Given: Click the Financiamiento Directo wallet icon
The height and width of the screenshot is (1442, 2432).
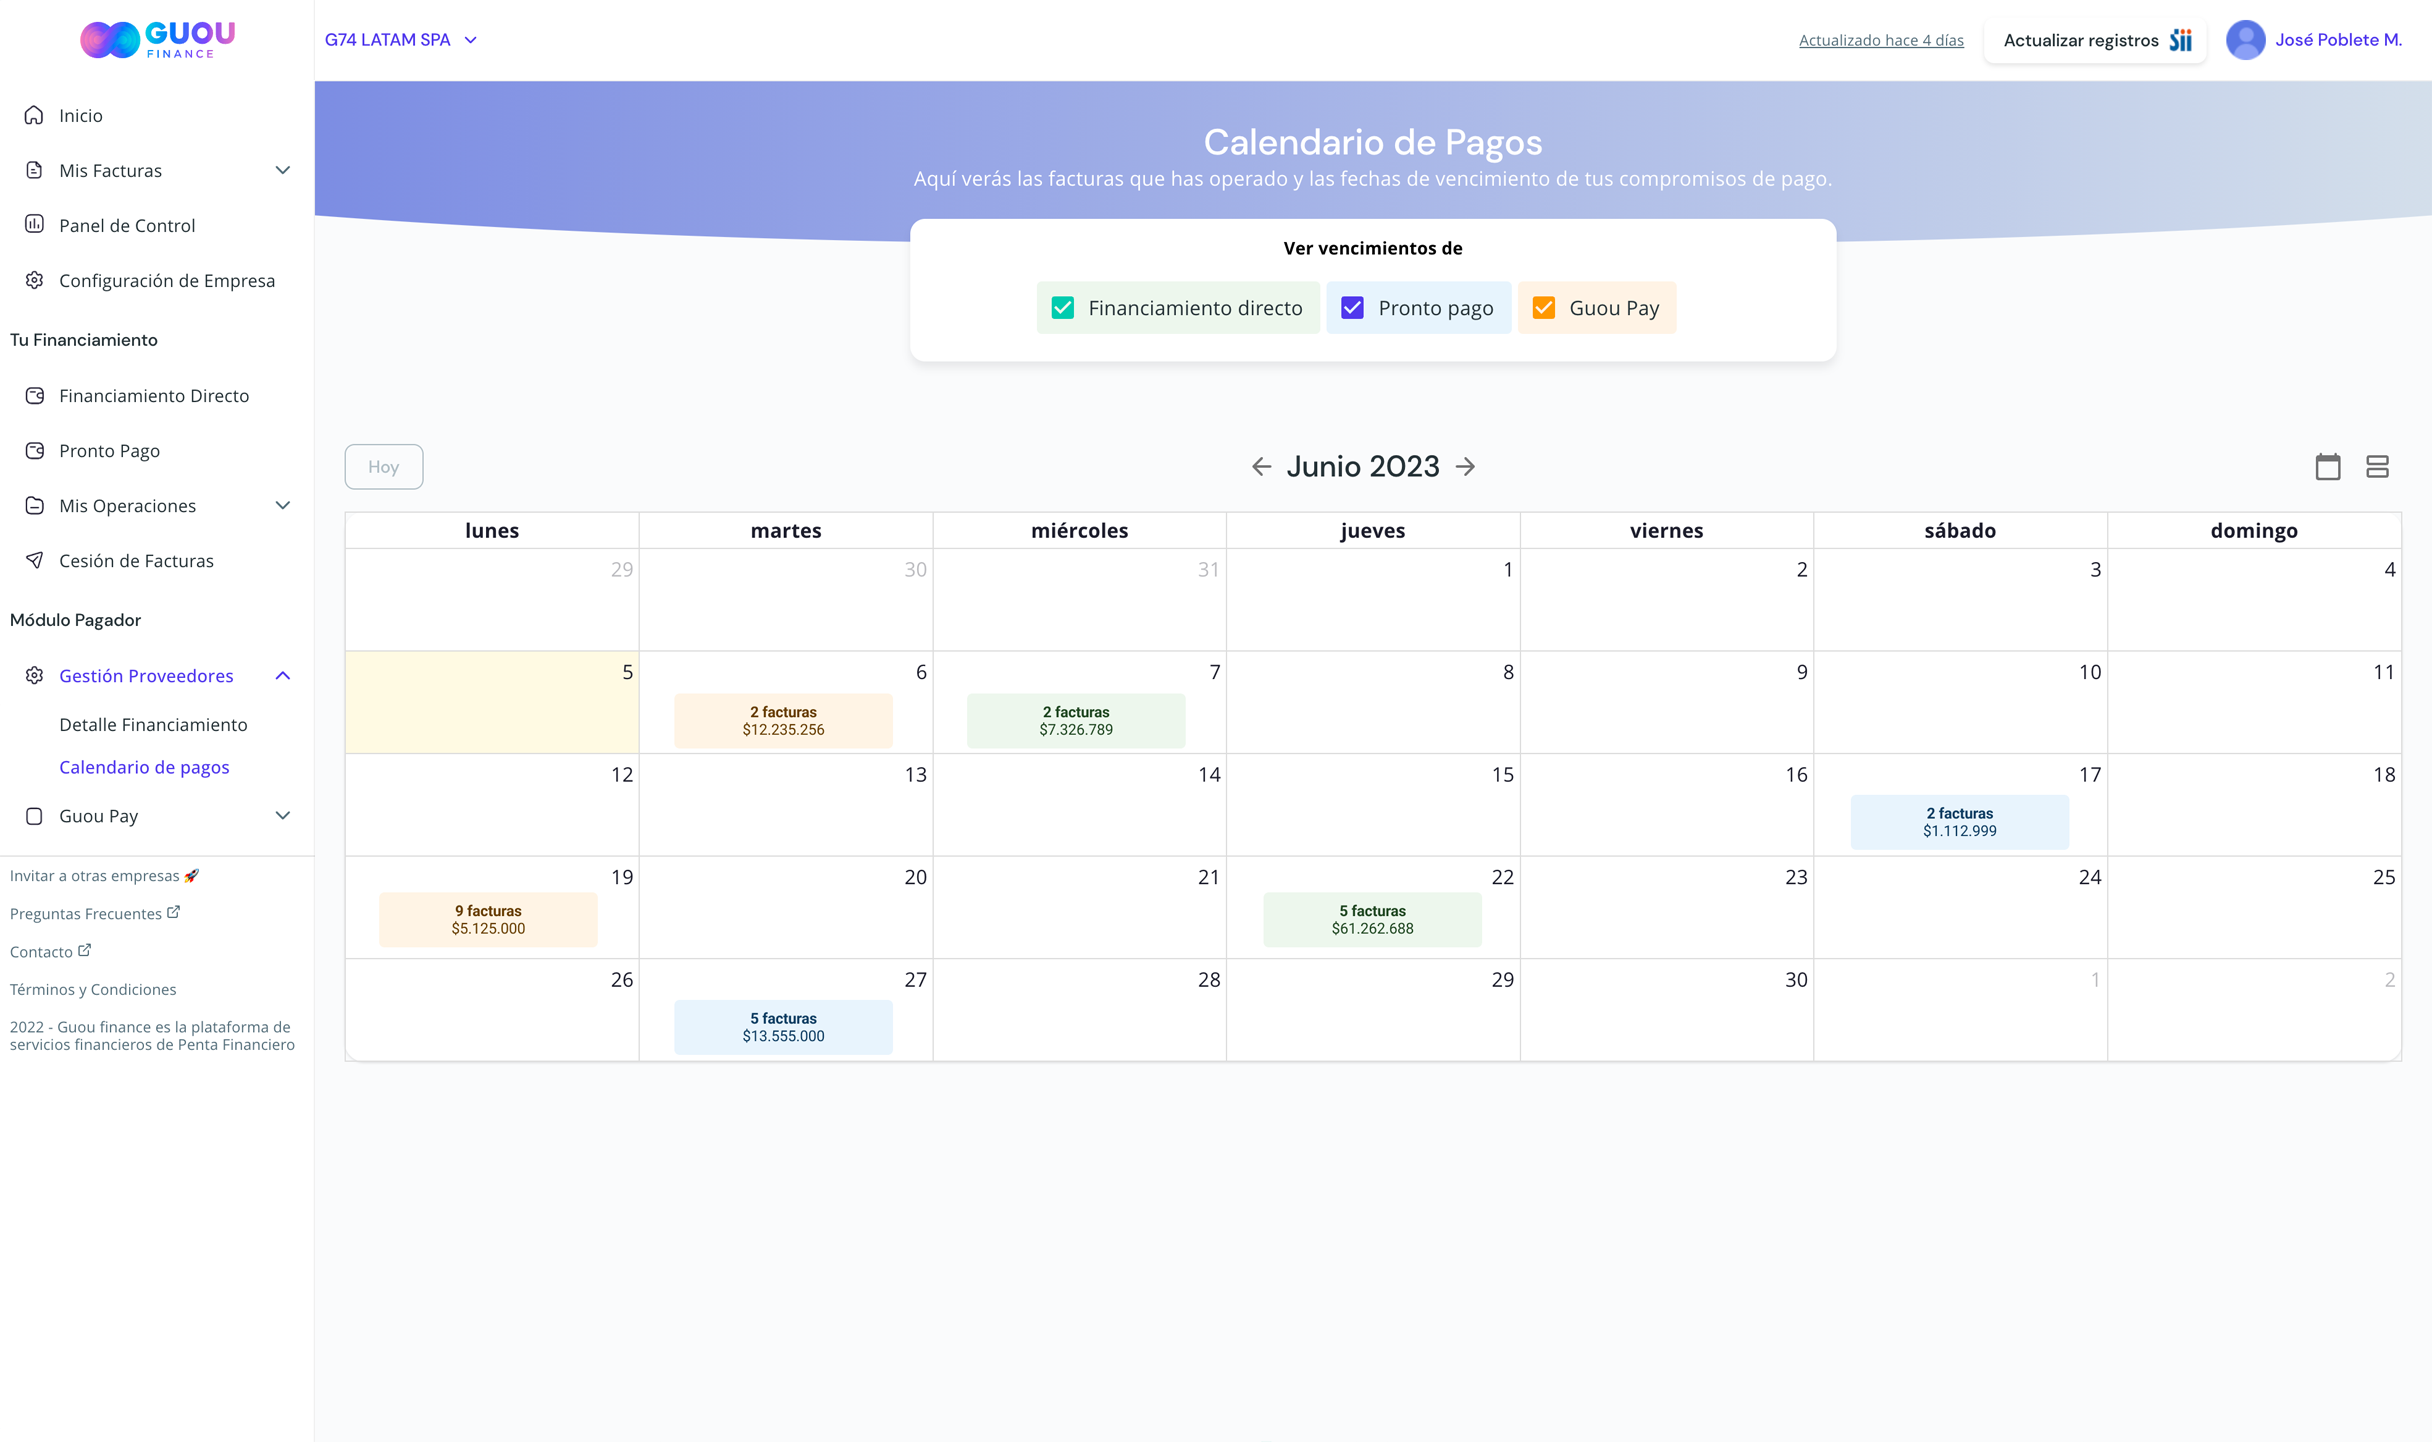Looking at the screenshot, I should tap(34, 395).
